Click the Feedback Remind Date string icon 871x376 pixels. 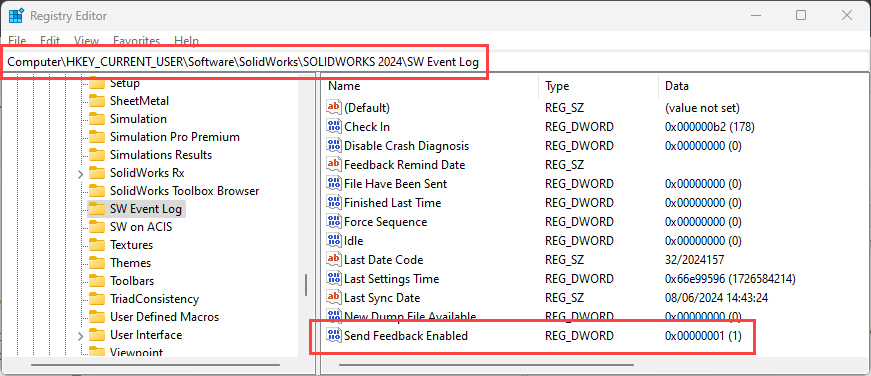pyautogui.click(x=334, y=164)
